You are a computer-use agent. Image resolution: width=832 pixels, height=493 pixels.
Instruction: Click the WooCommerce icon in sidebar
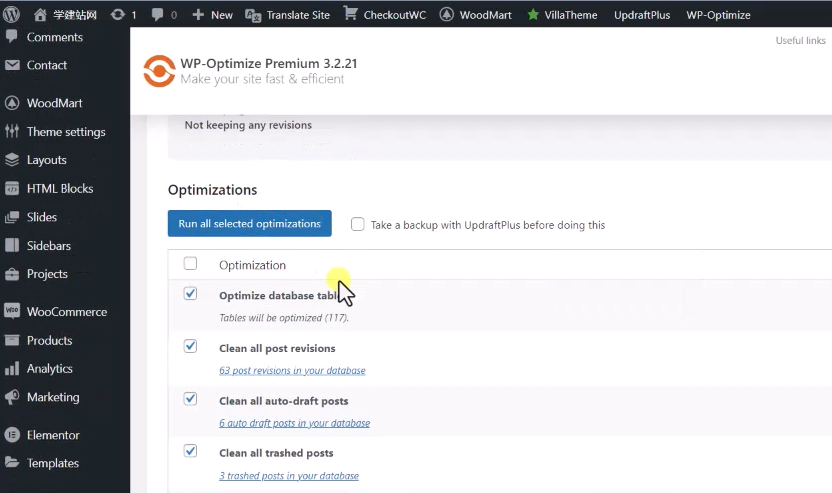coord(12,312)
